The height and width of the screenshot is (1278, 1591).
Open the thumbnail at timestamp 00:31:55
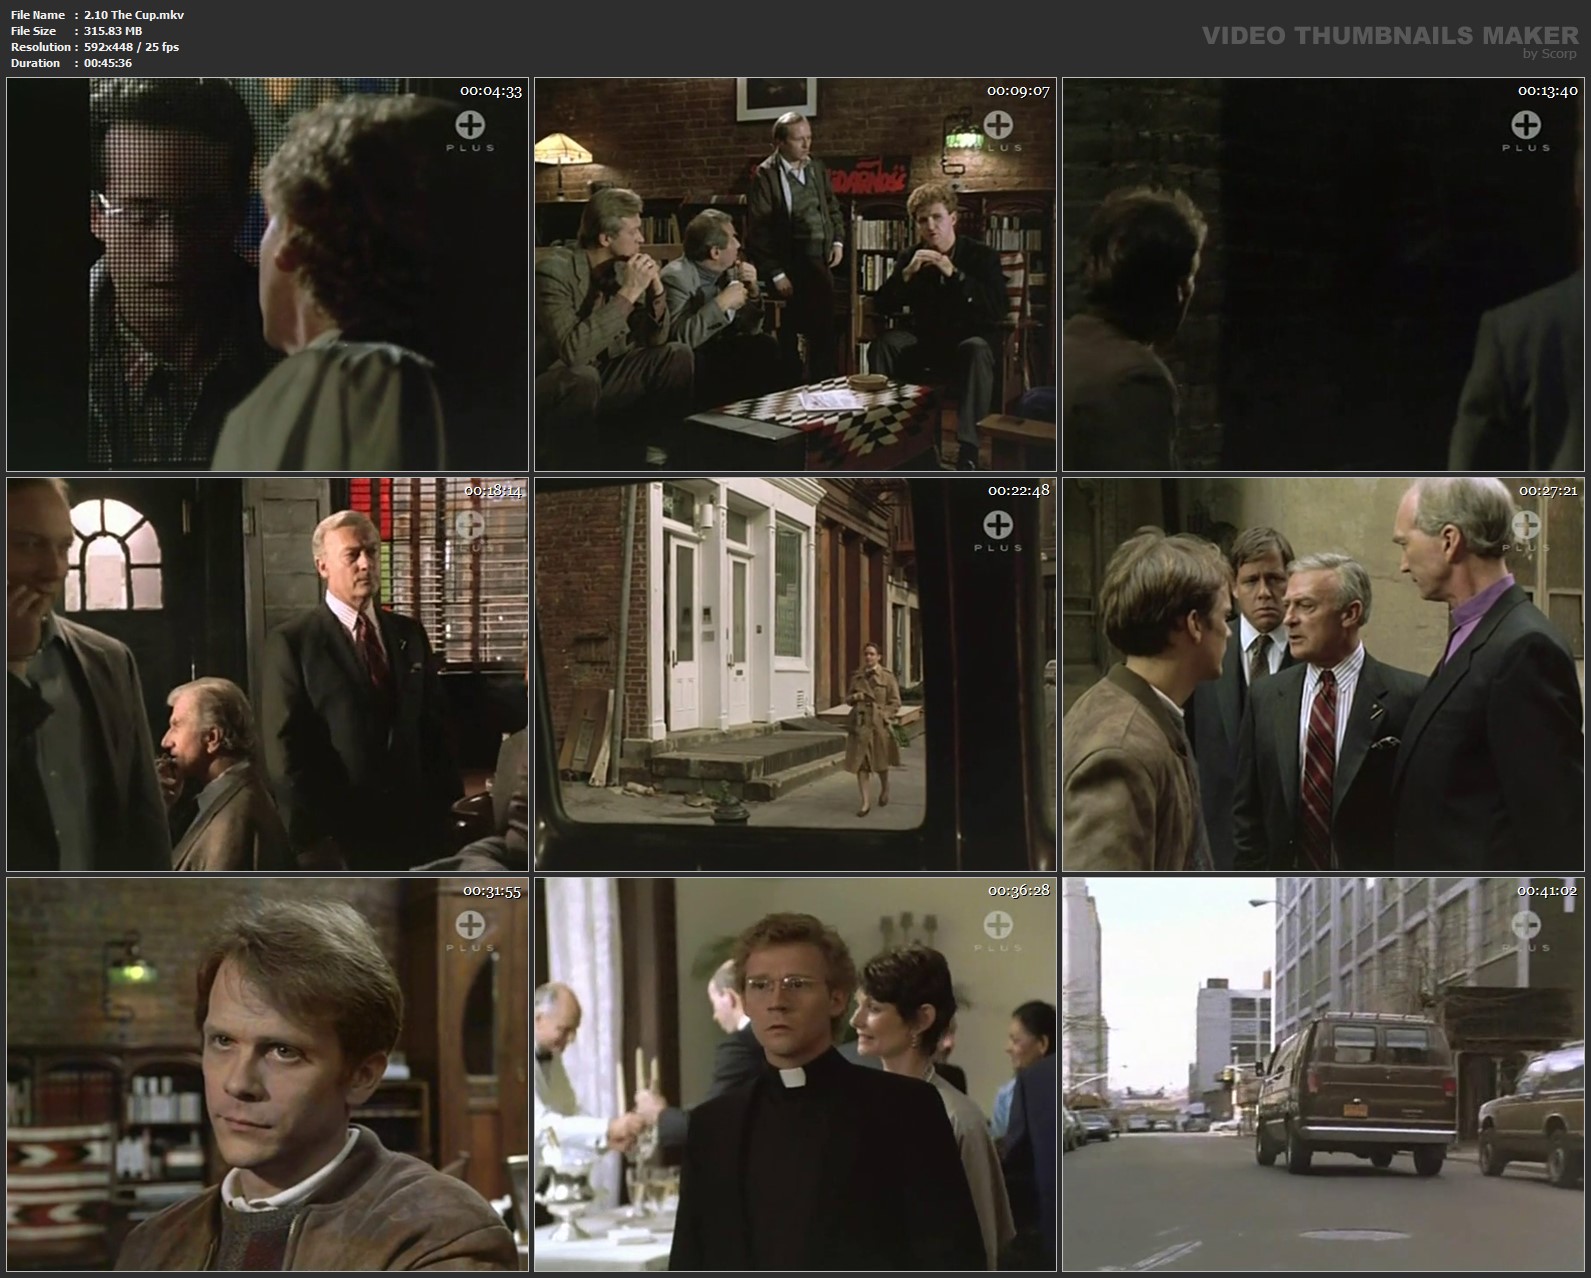(267, 1074)
